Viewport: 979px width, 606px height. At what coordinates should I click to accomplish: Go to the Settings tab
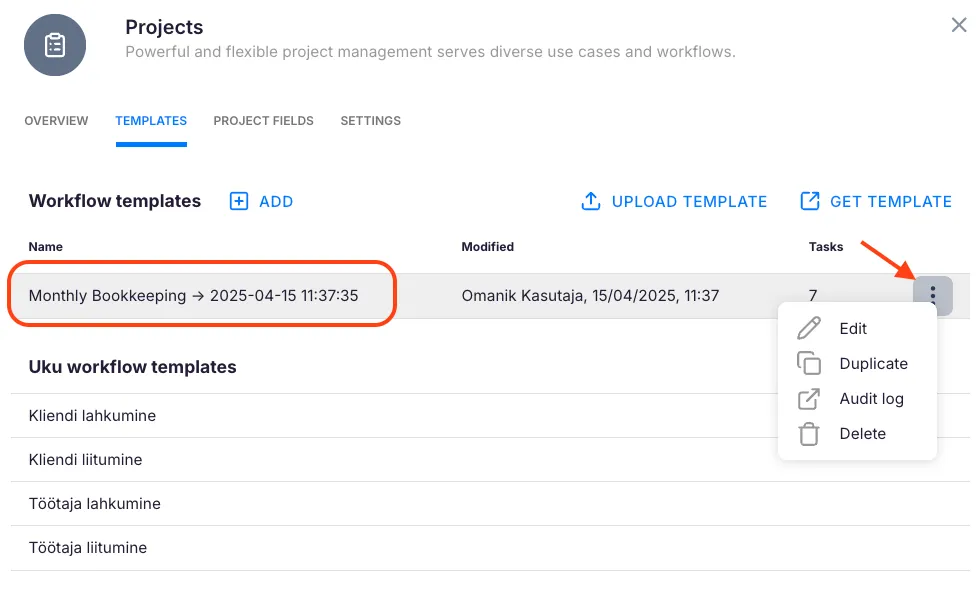[370, 121]
